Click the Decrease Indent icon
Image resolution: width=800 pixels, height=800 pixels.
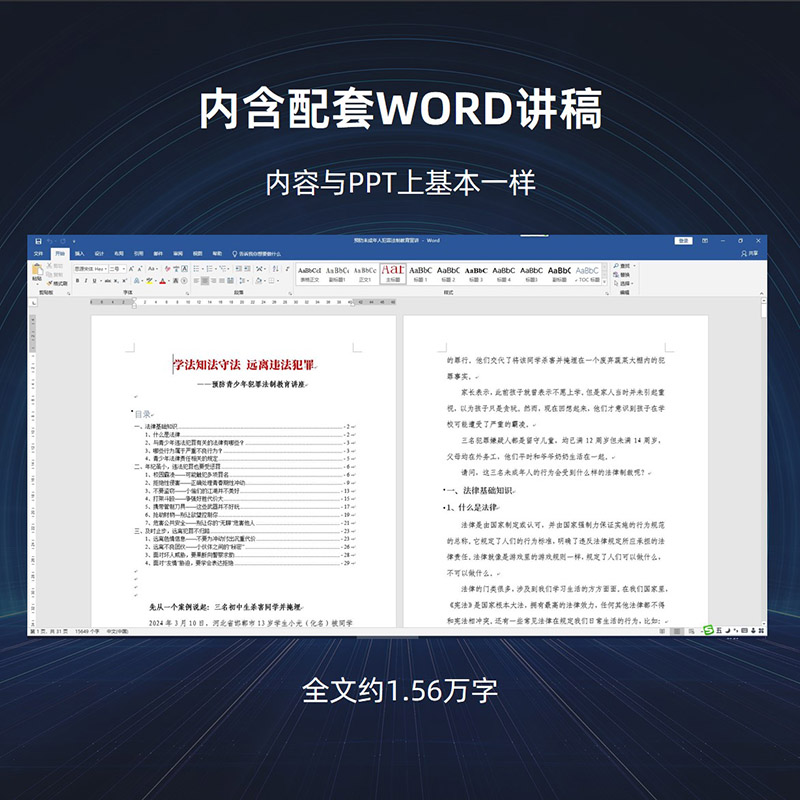238,268
